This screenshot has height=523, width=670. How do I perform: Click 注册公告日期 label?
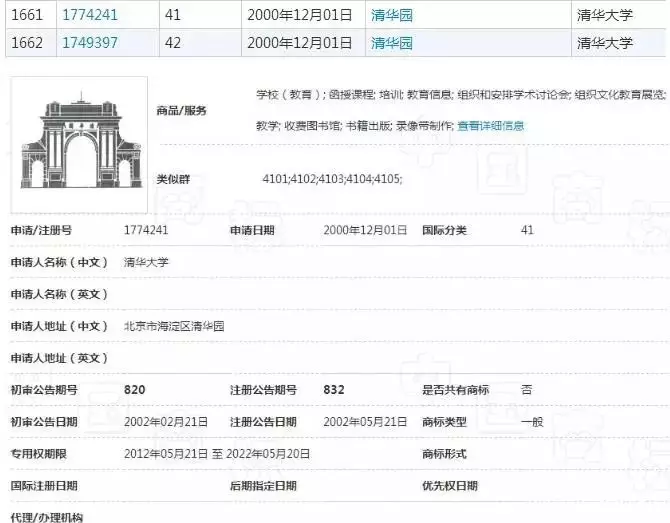263,422
